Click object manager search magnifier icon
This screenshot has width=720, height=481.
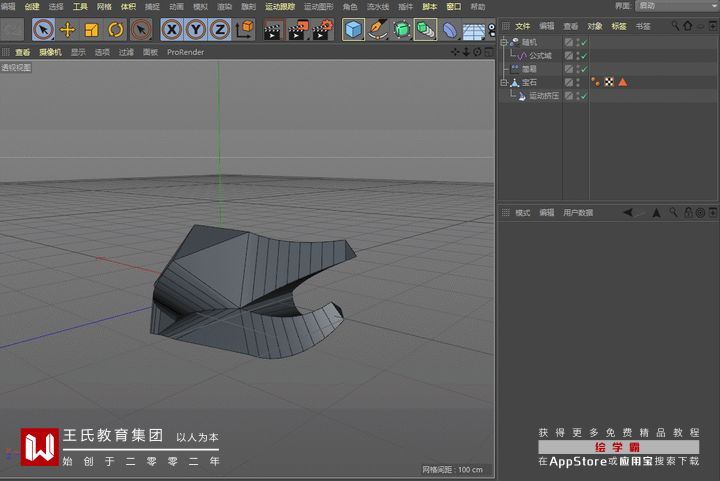pos(675,26)
